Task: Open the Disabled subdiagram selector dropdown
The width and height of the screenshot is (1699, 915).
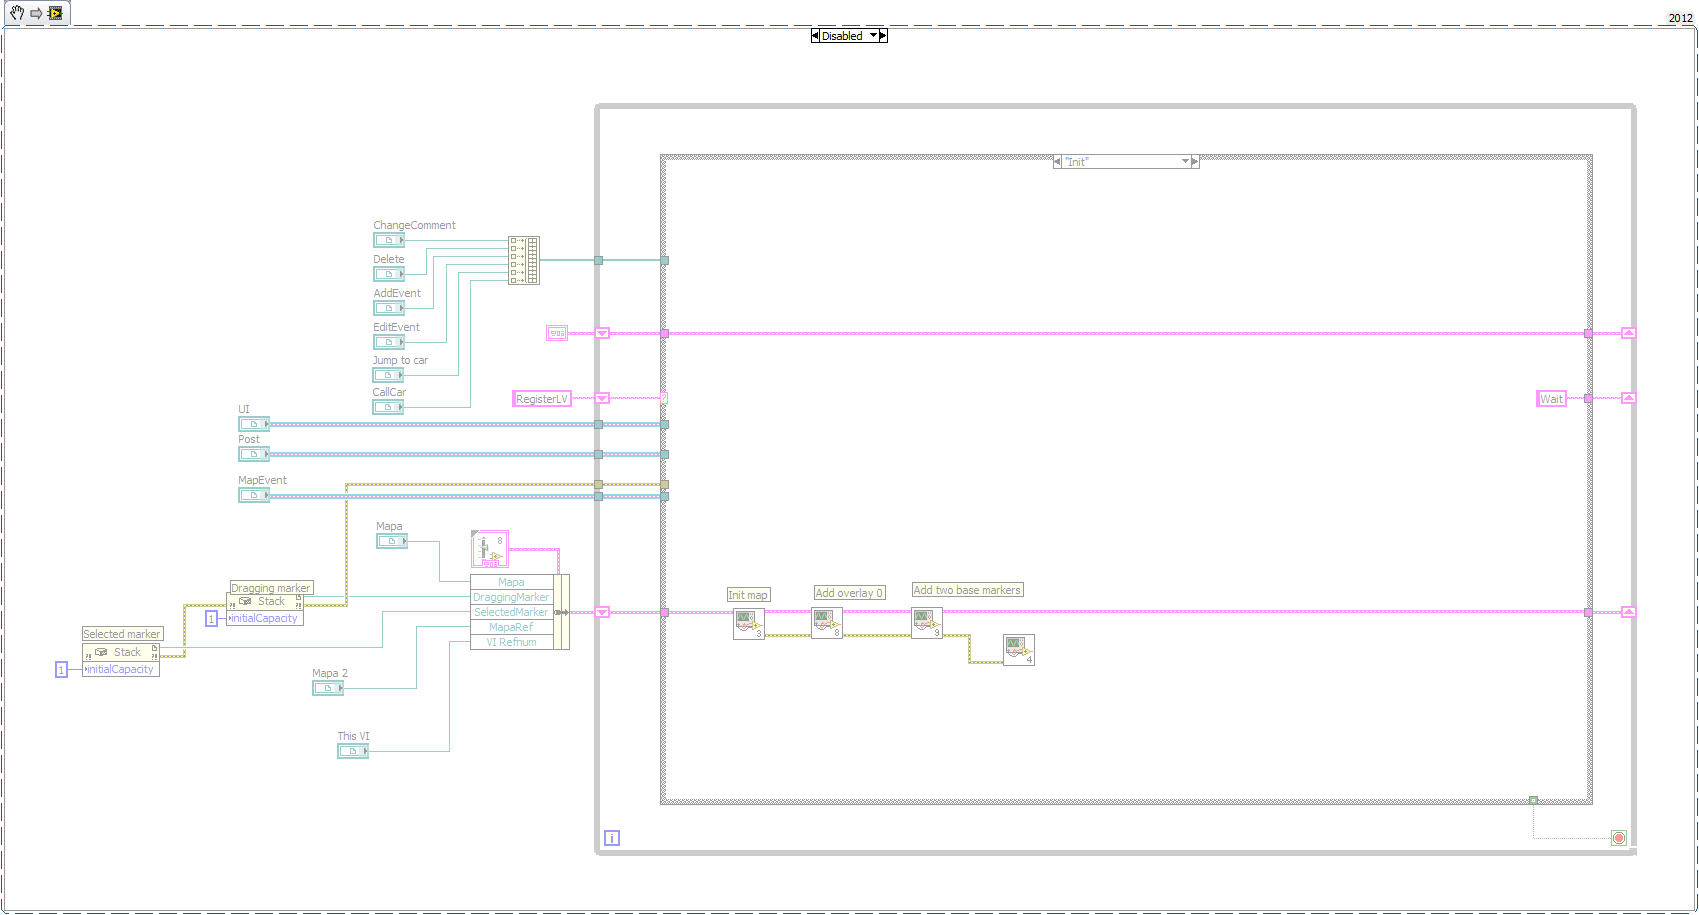Action: click(874, 36)
